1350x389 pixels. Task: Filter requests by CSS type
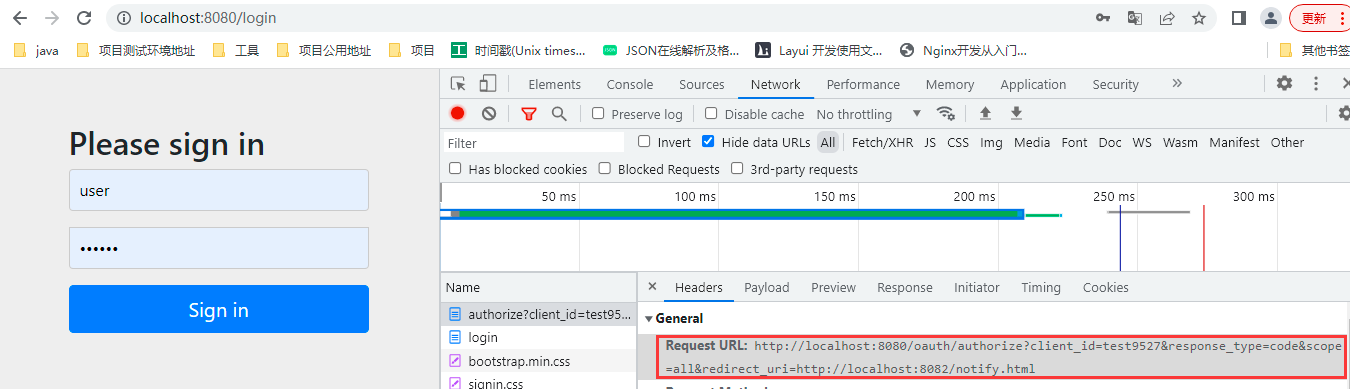958,142
